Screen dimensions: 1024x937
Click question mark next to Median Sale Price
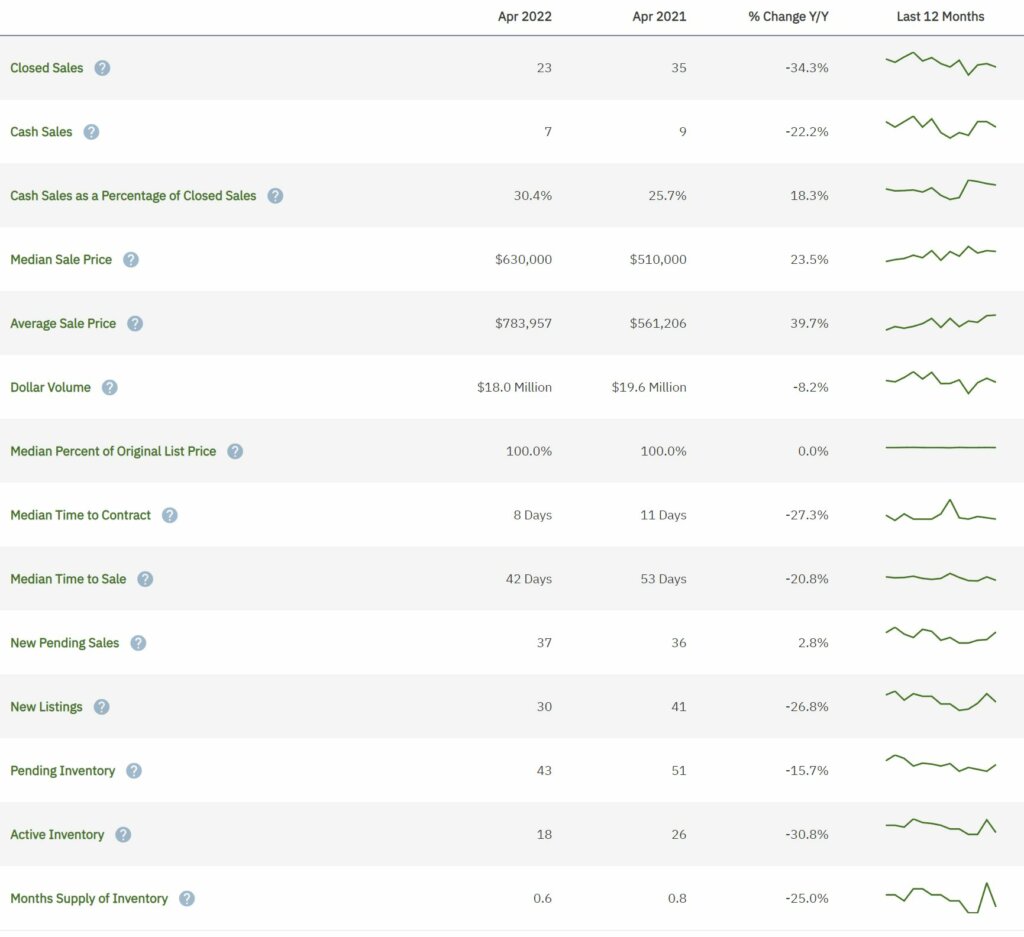pyautogui.click(x=131, y=260)
